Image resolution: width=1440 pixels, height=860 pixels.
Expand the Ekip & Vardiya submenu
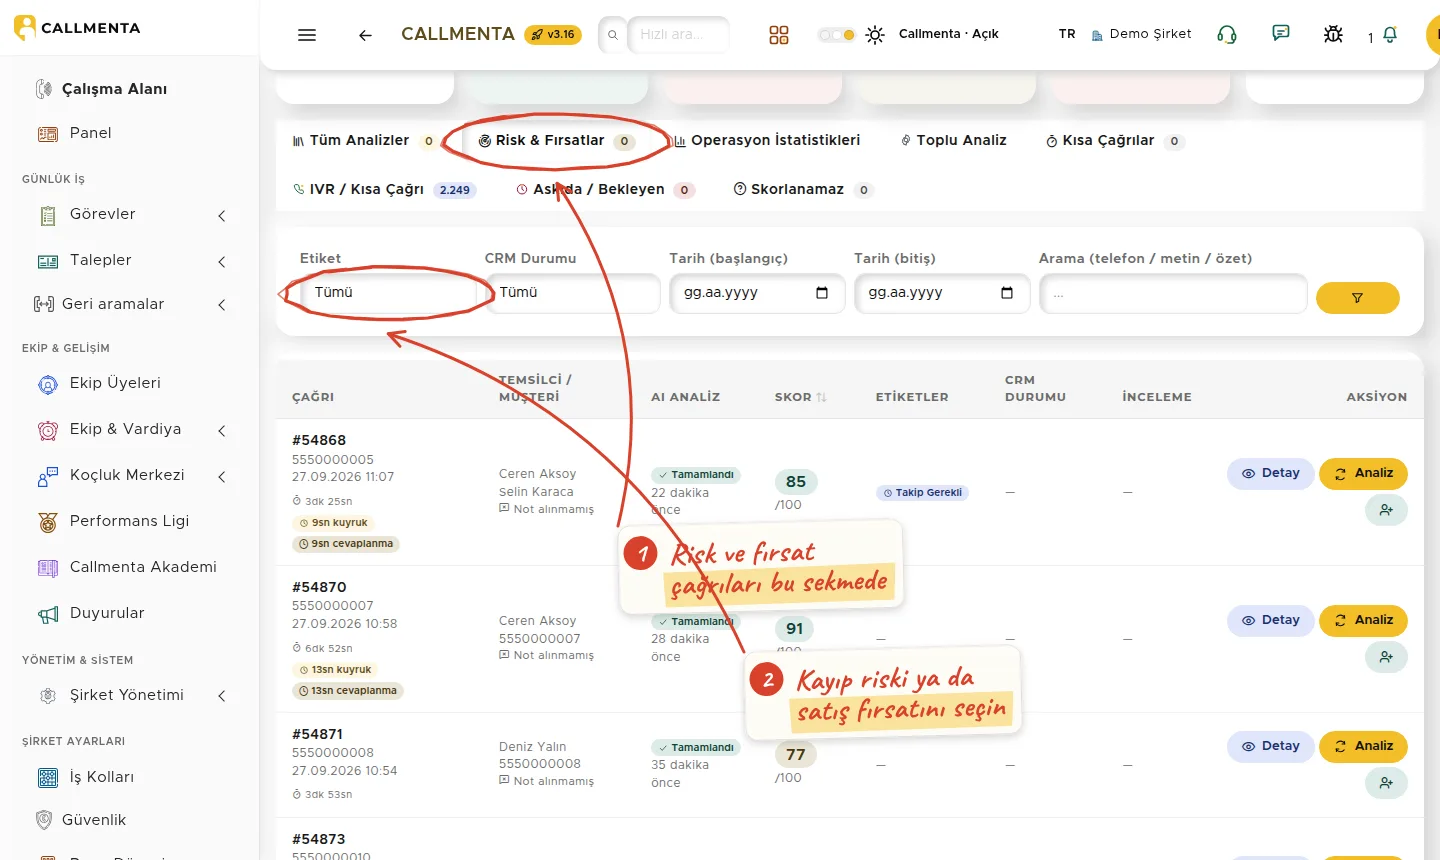222,430
